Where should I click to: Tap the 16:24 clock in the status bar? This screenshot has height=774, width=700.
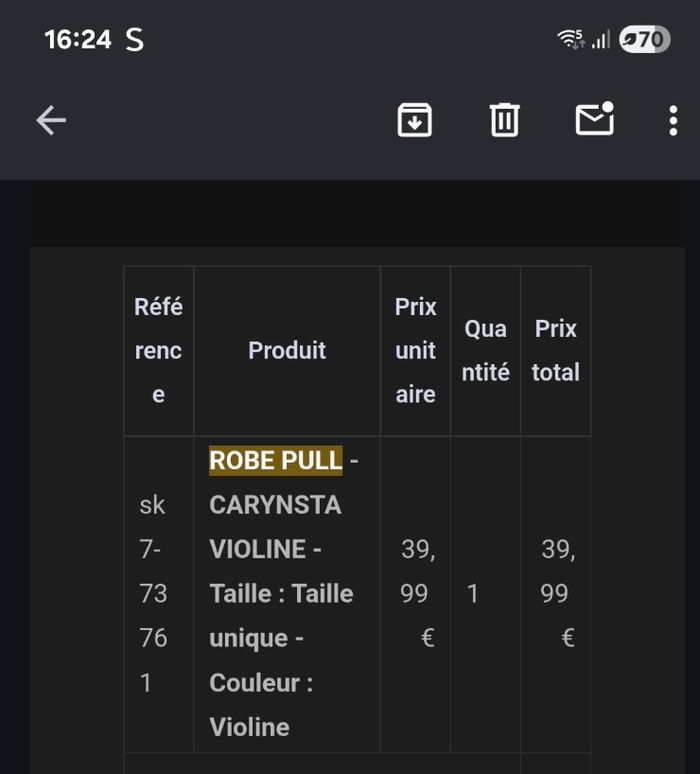tap(78, 40)
